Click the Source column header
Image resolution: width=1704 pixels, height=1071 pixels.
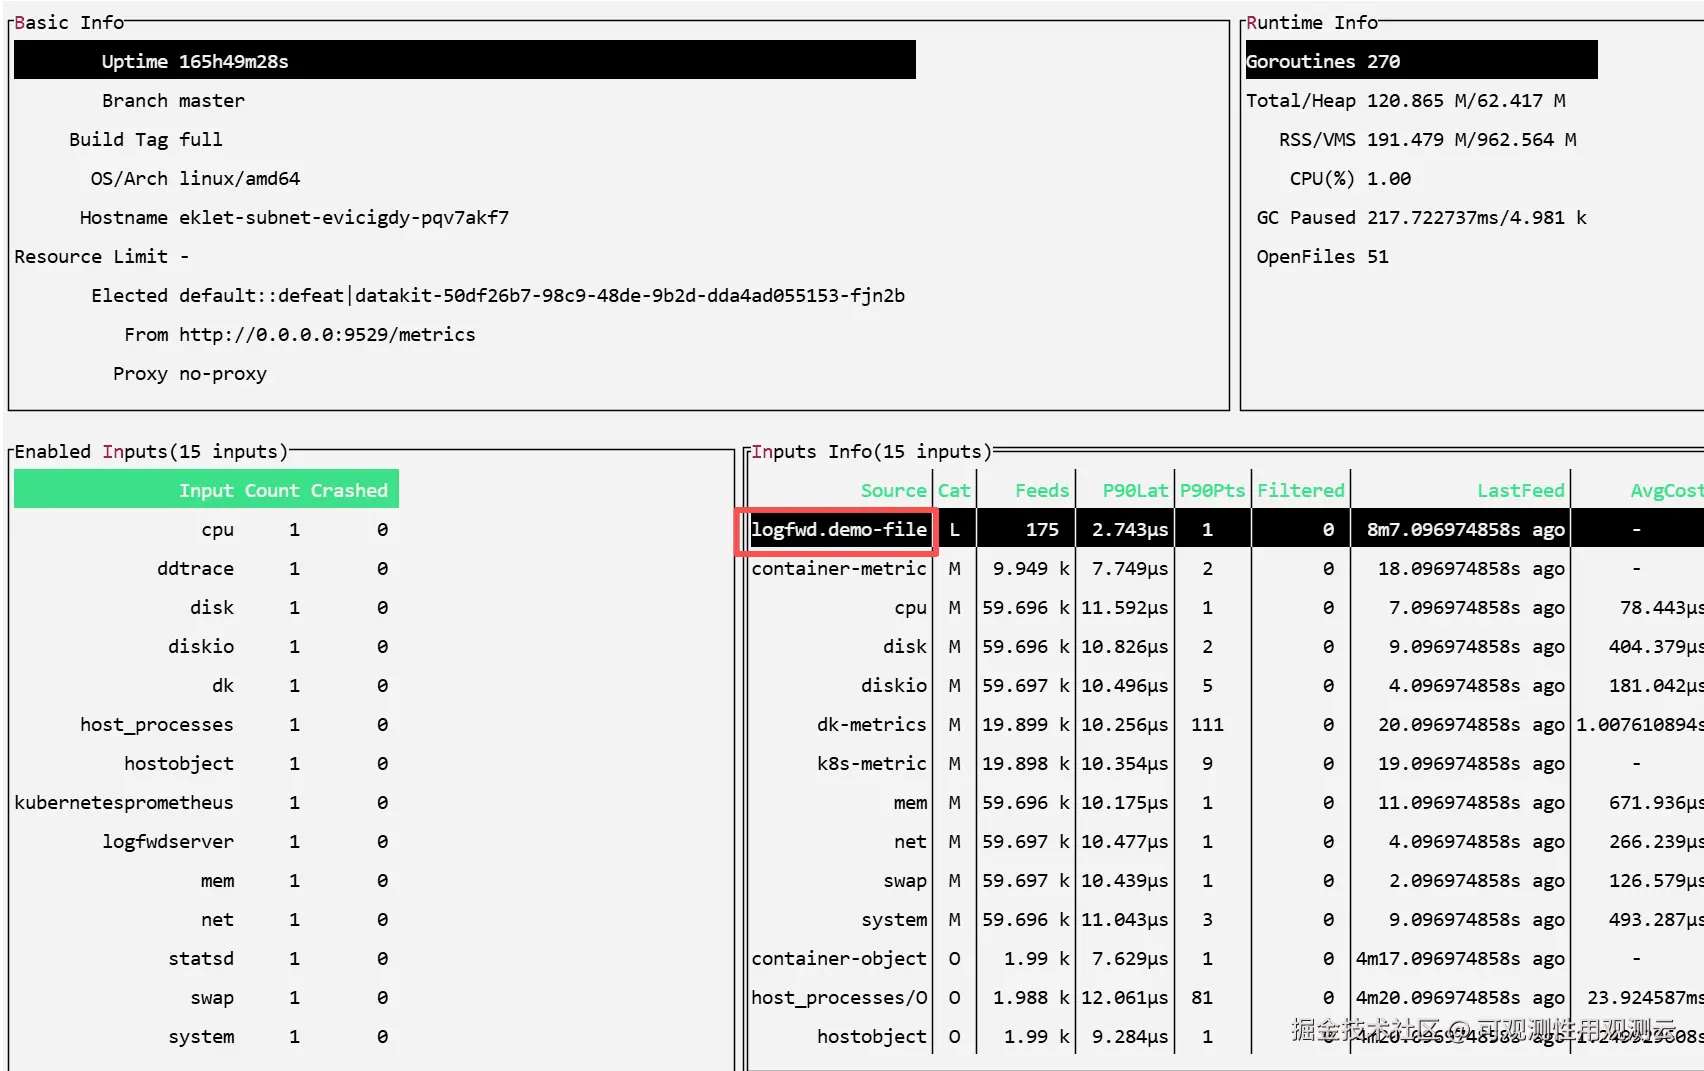pyautogui.click(x=893, y=490)
